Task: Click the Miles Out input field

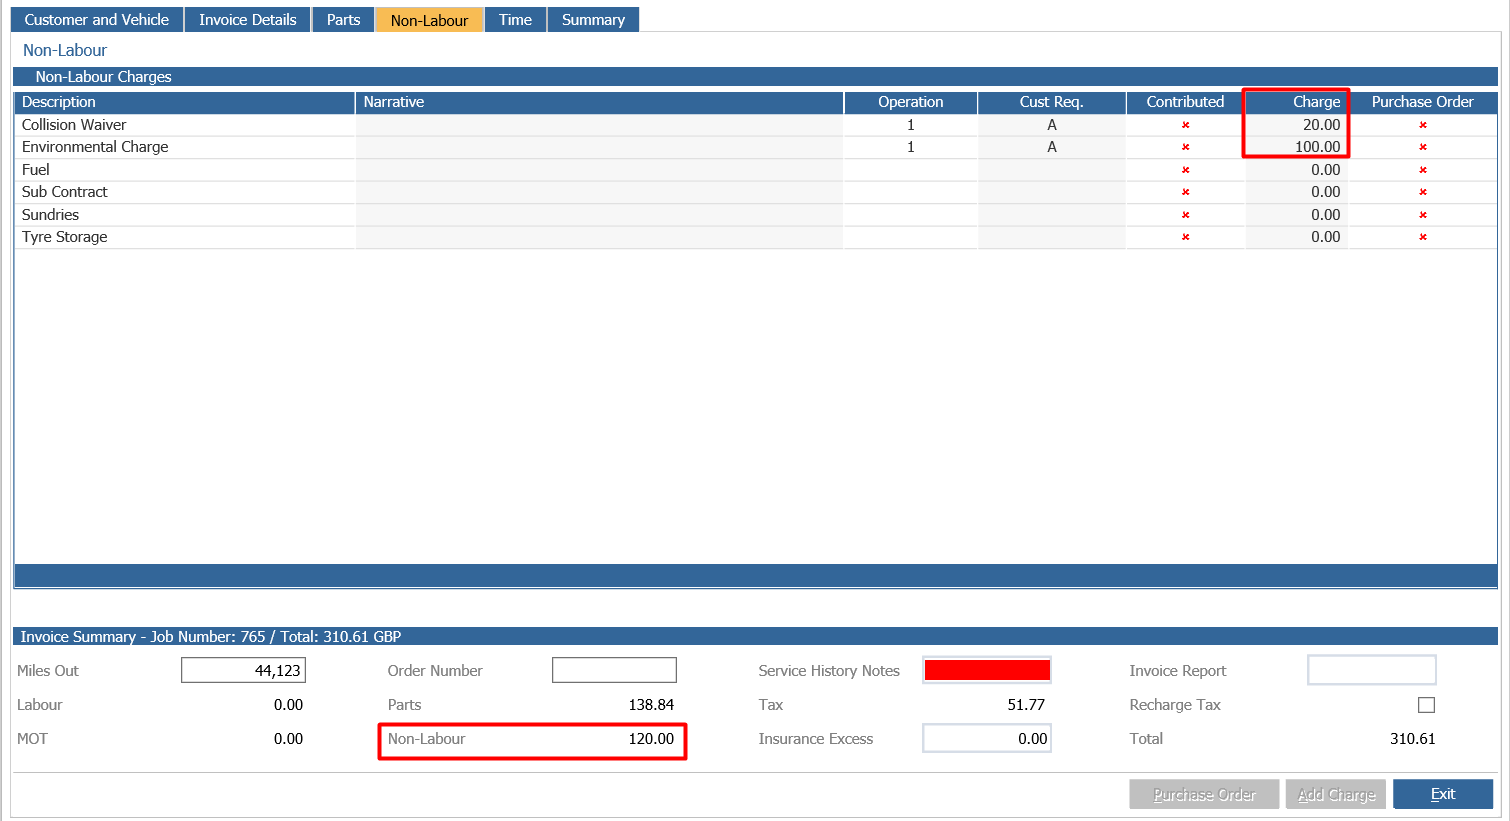Action: (x=243, y=670)
